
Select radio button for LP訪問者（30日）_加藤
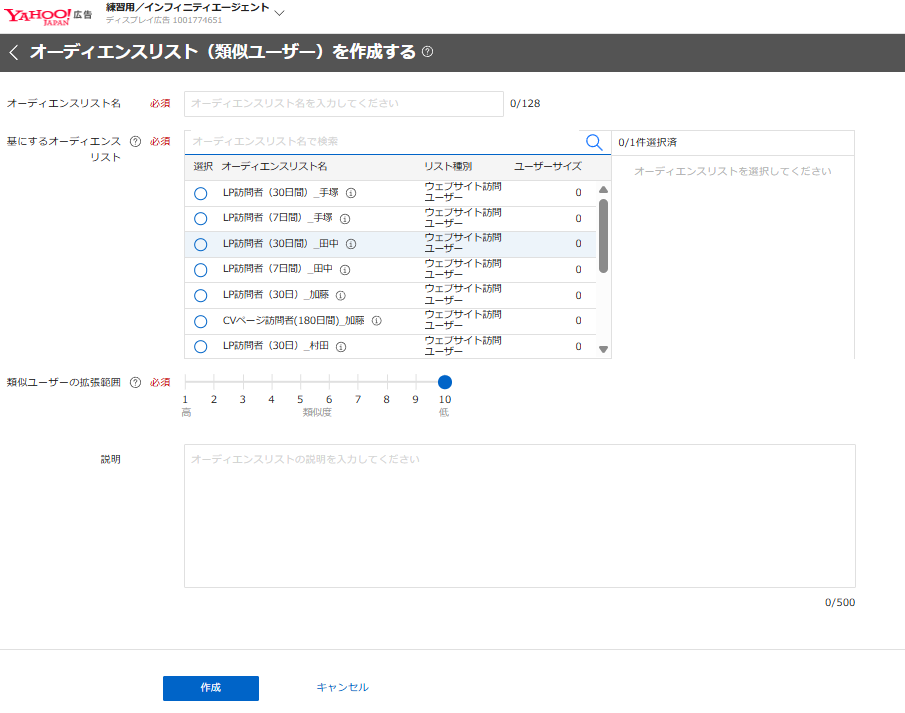pyautogui.click(x=200, y=296)
